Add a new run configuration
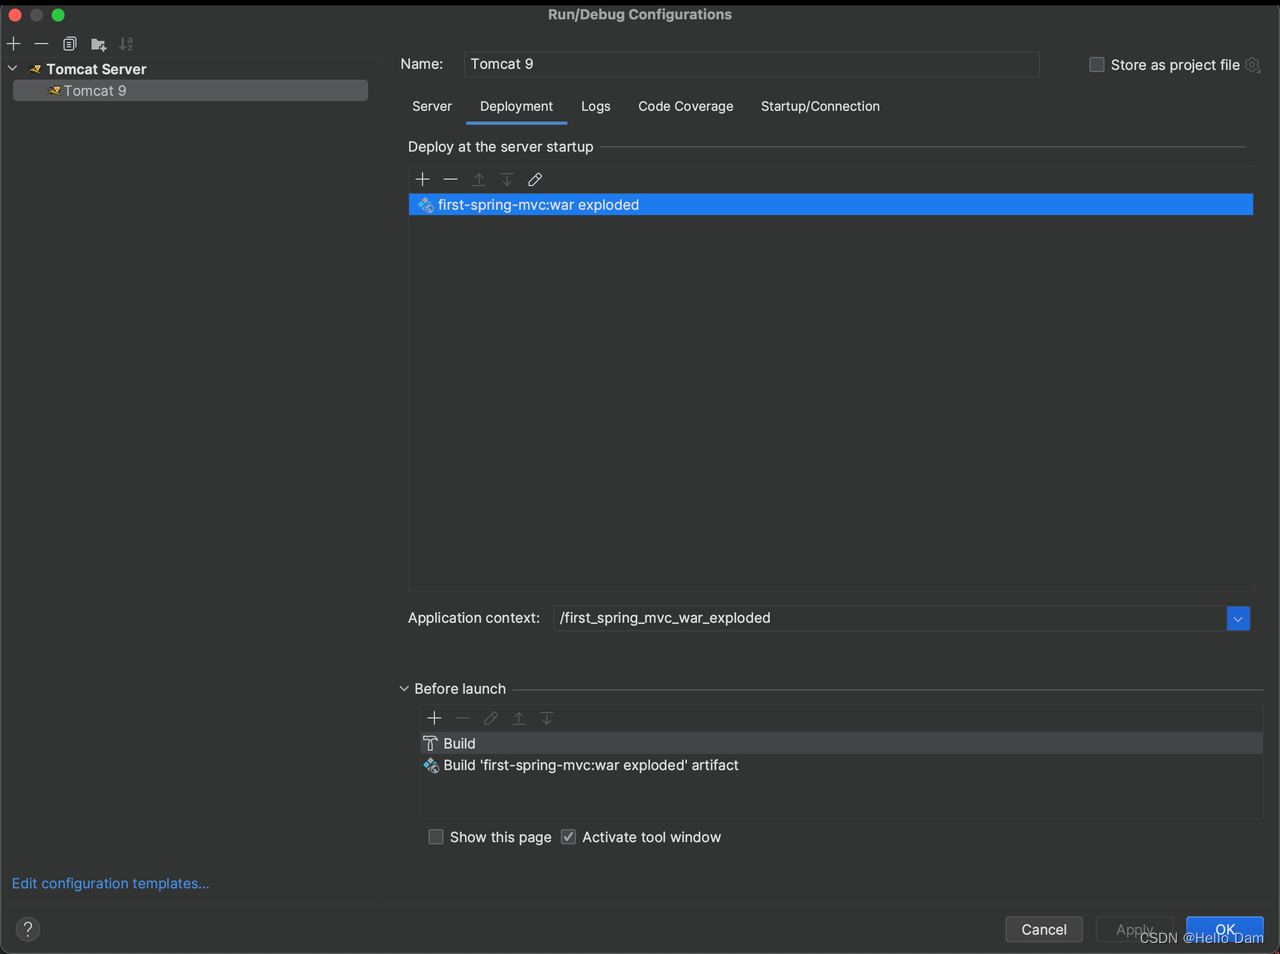 (x=14, y=44)
